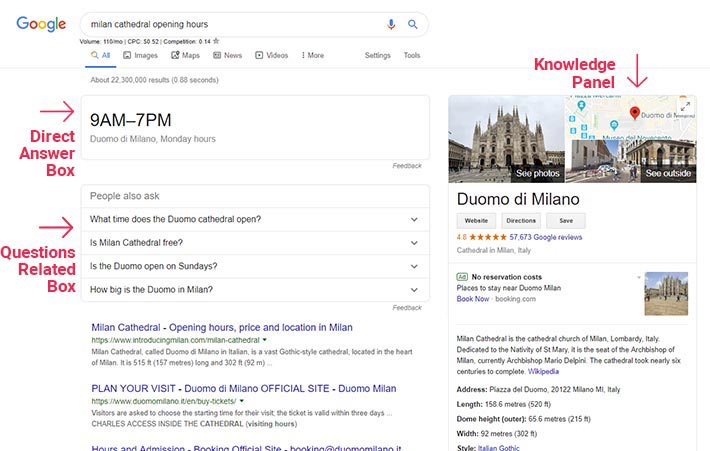Click the red Duomo map pin
The height and width of the screenshot is (451, 710).
coord(635,113)
